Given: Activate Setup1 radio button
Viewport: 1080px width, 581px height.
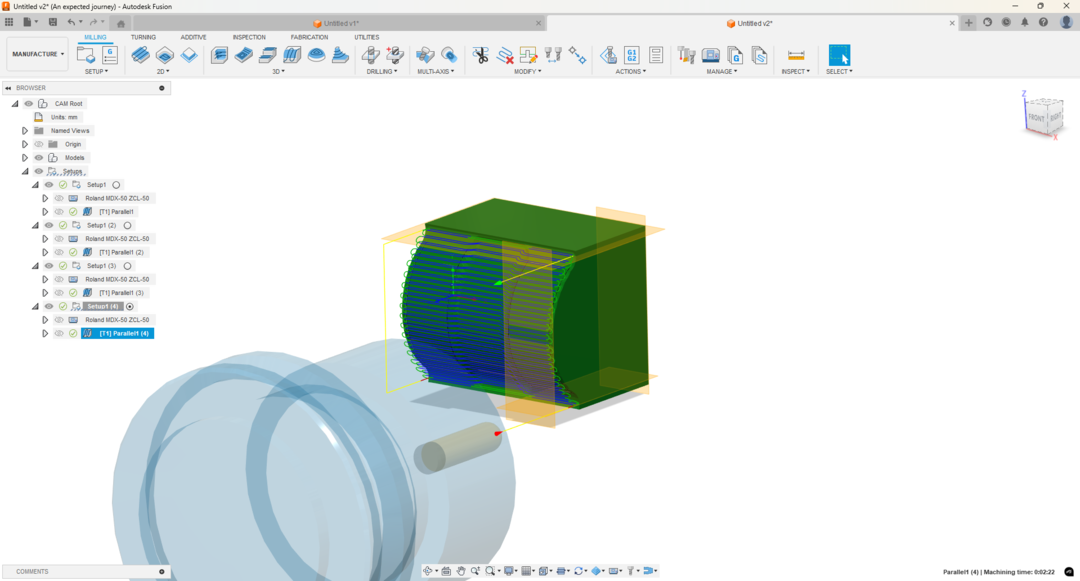Looking at the screenshot, I should click(116, 184).
